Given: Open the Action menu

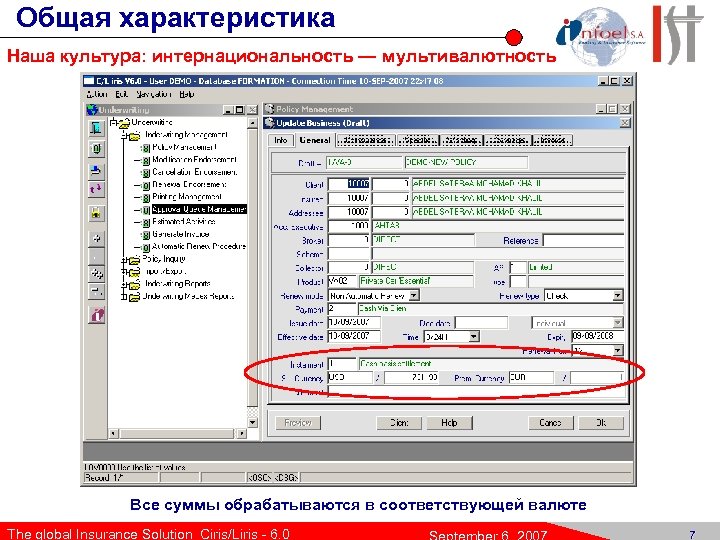Looking at the screenshot, I should (97, 94).
